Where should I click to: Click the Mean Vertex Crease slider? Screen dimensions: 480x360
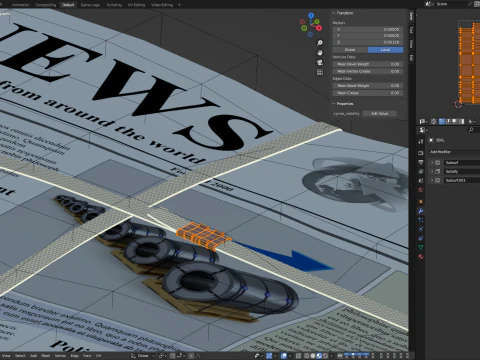pos(368,71)
